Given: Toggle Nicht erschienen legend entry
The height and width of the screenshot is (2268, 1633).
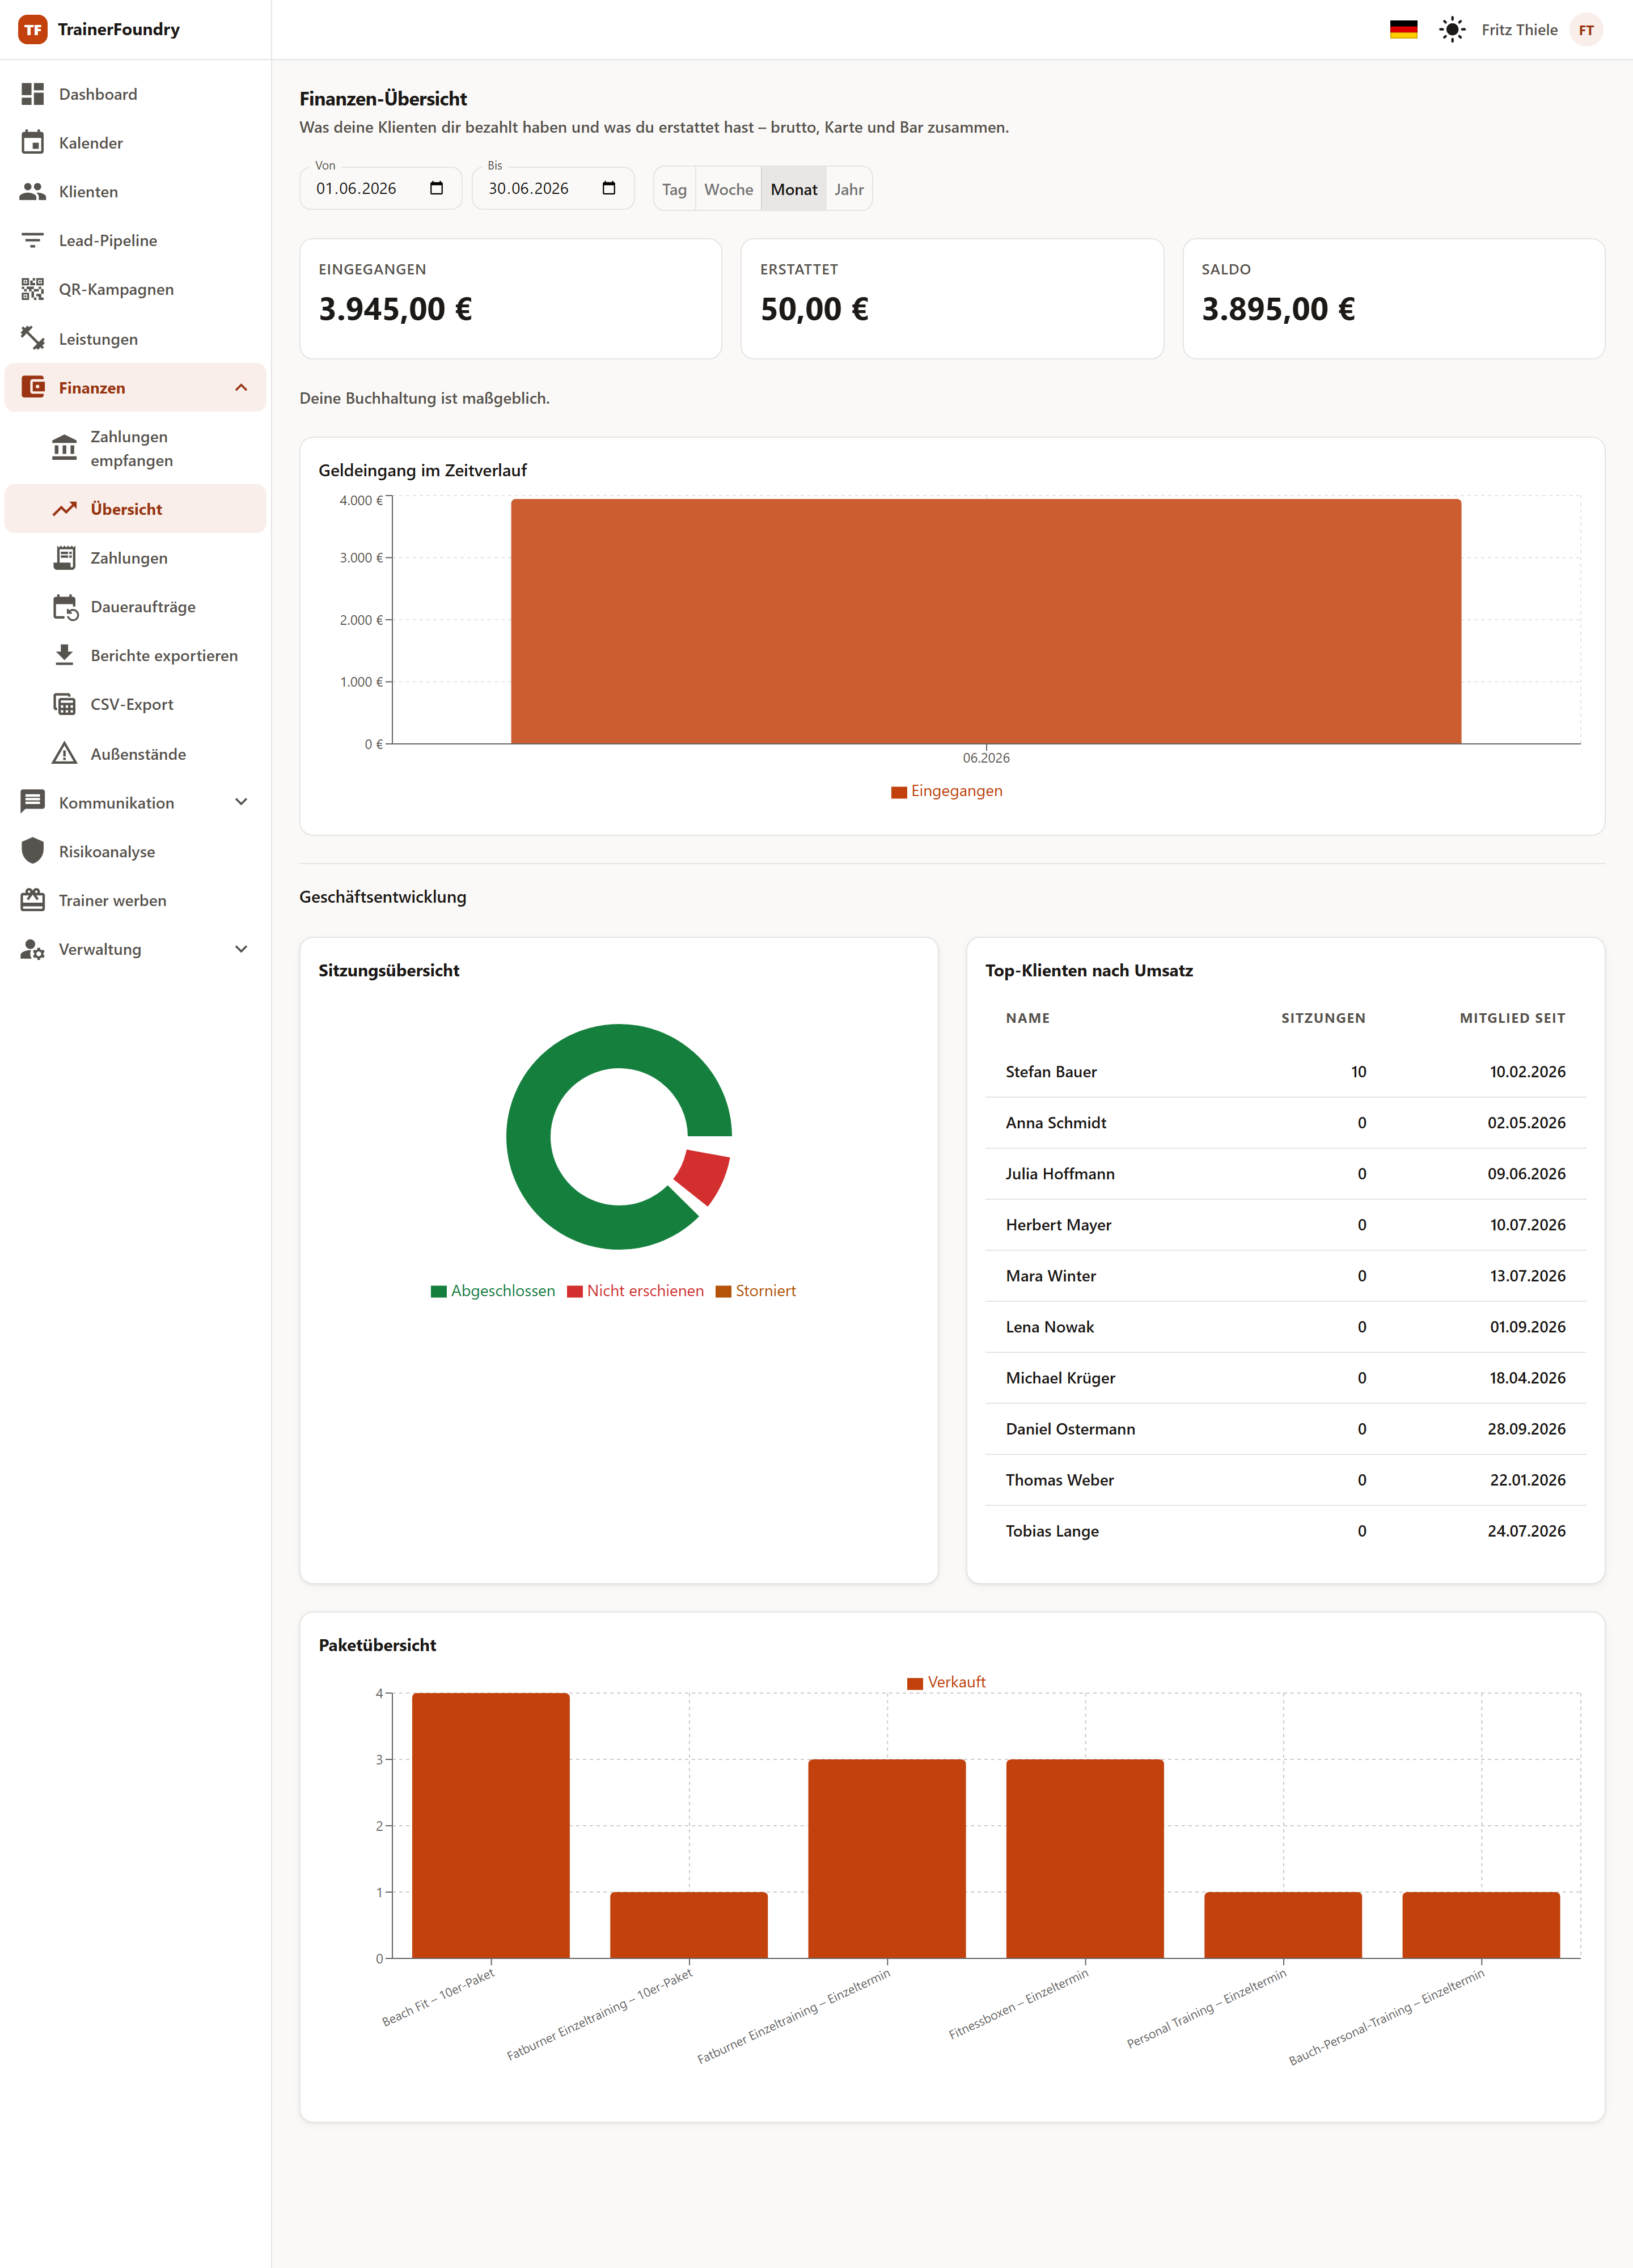Looking at the screenshot, I should tap(635, 1291).
